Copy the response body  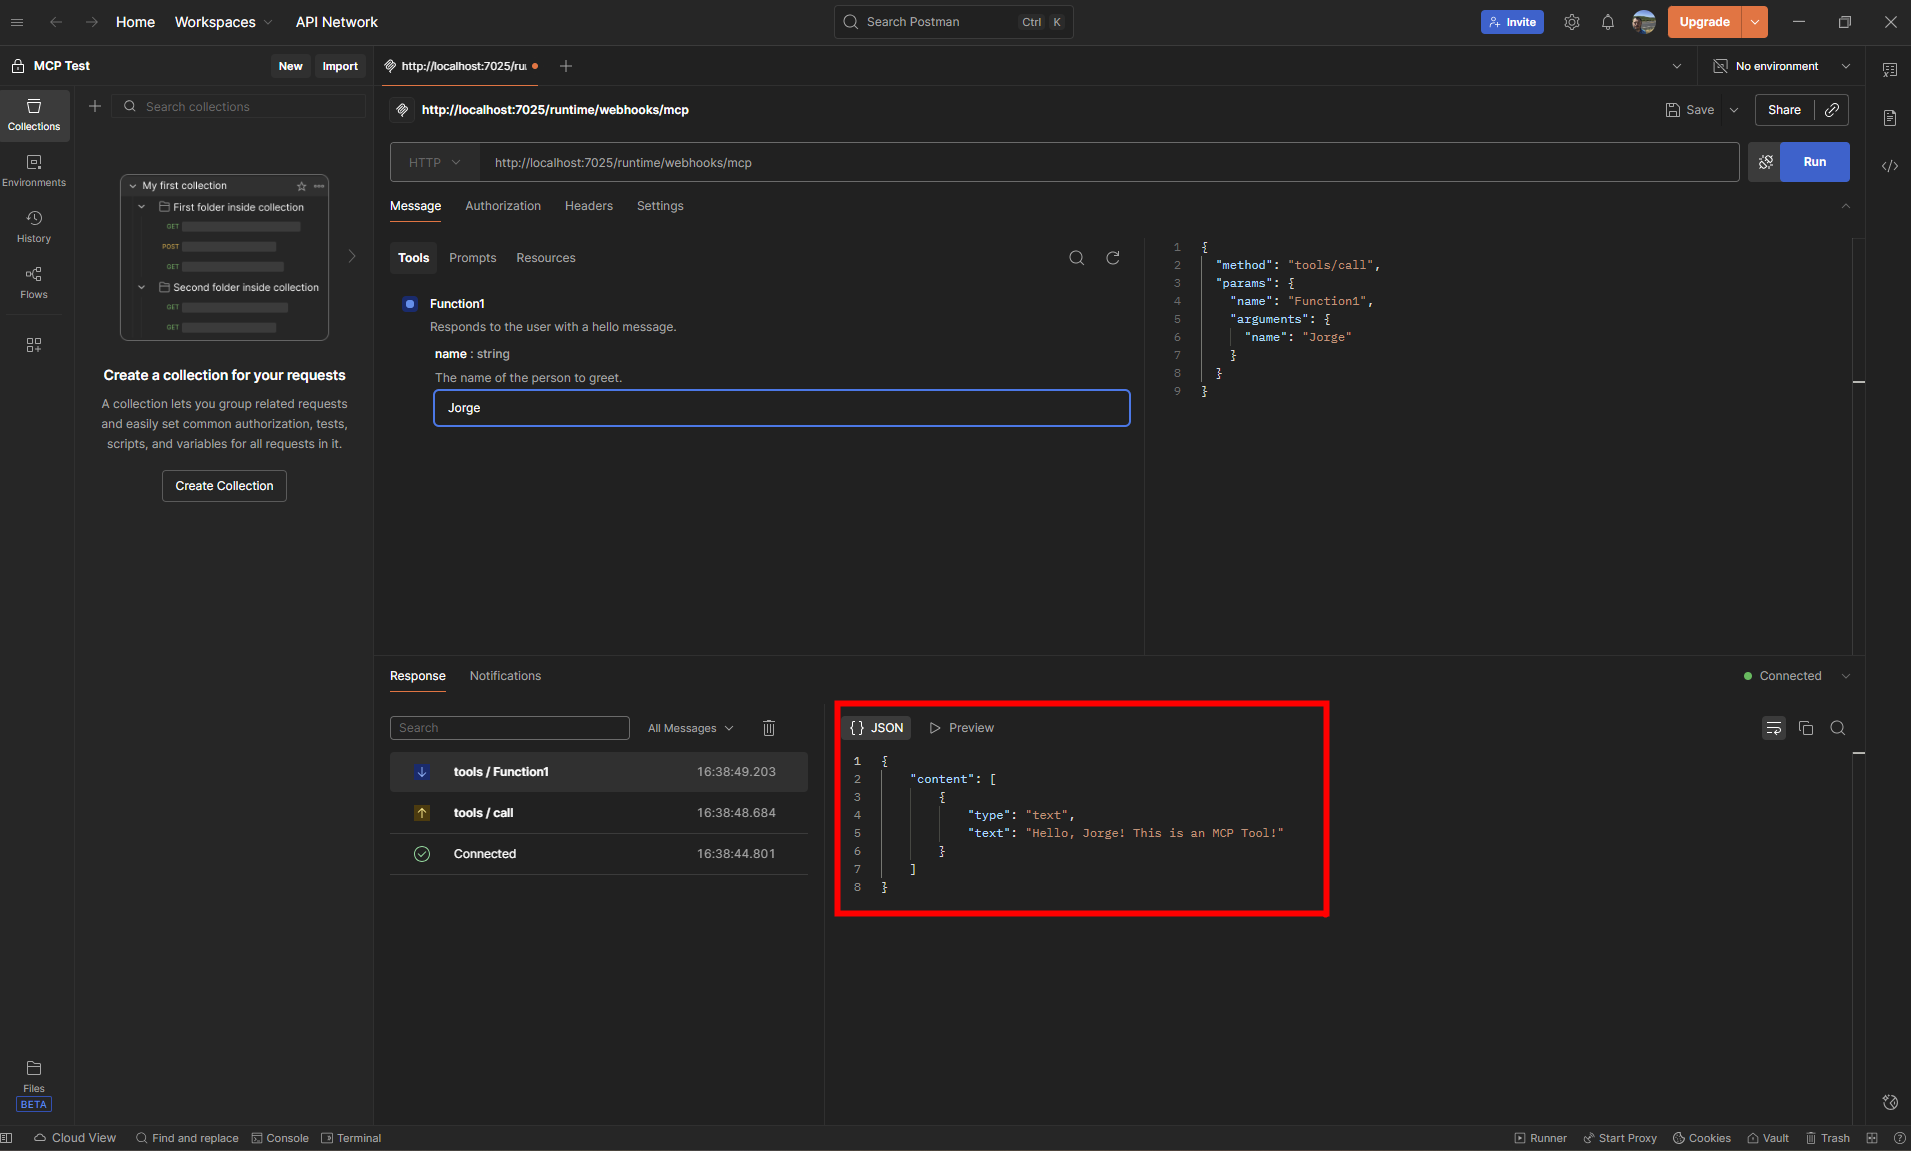point(1806,728)
